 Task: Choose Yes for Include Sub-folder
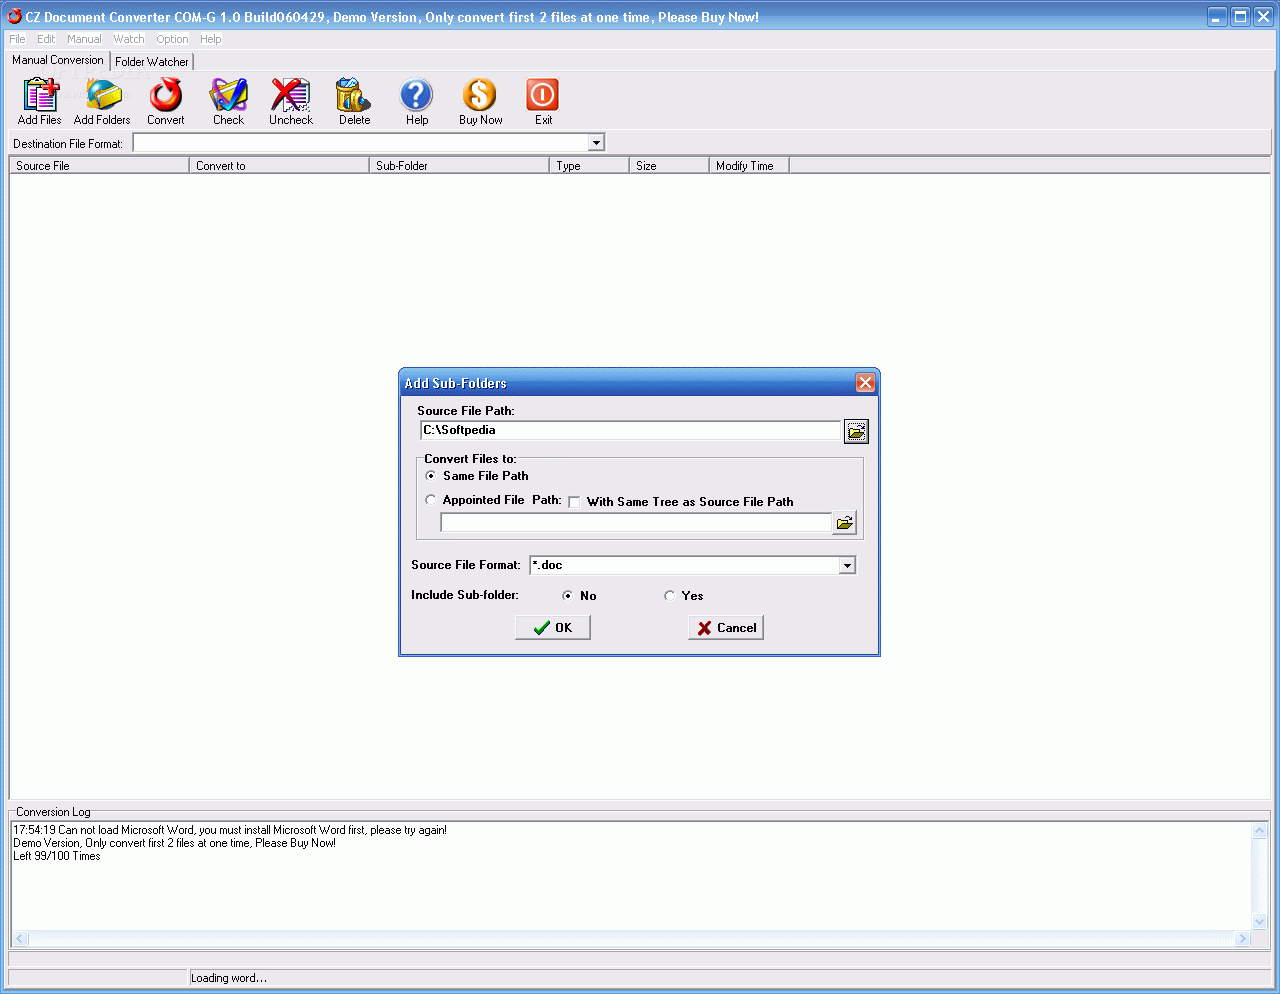[x=670, y=596]
